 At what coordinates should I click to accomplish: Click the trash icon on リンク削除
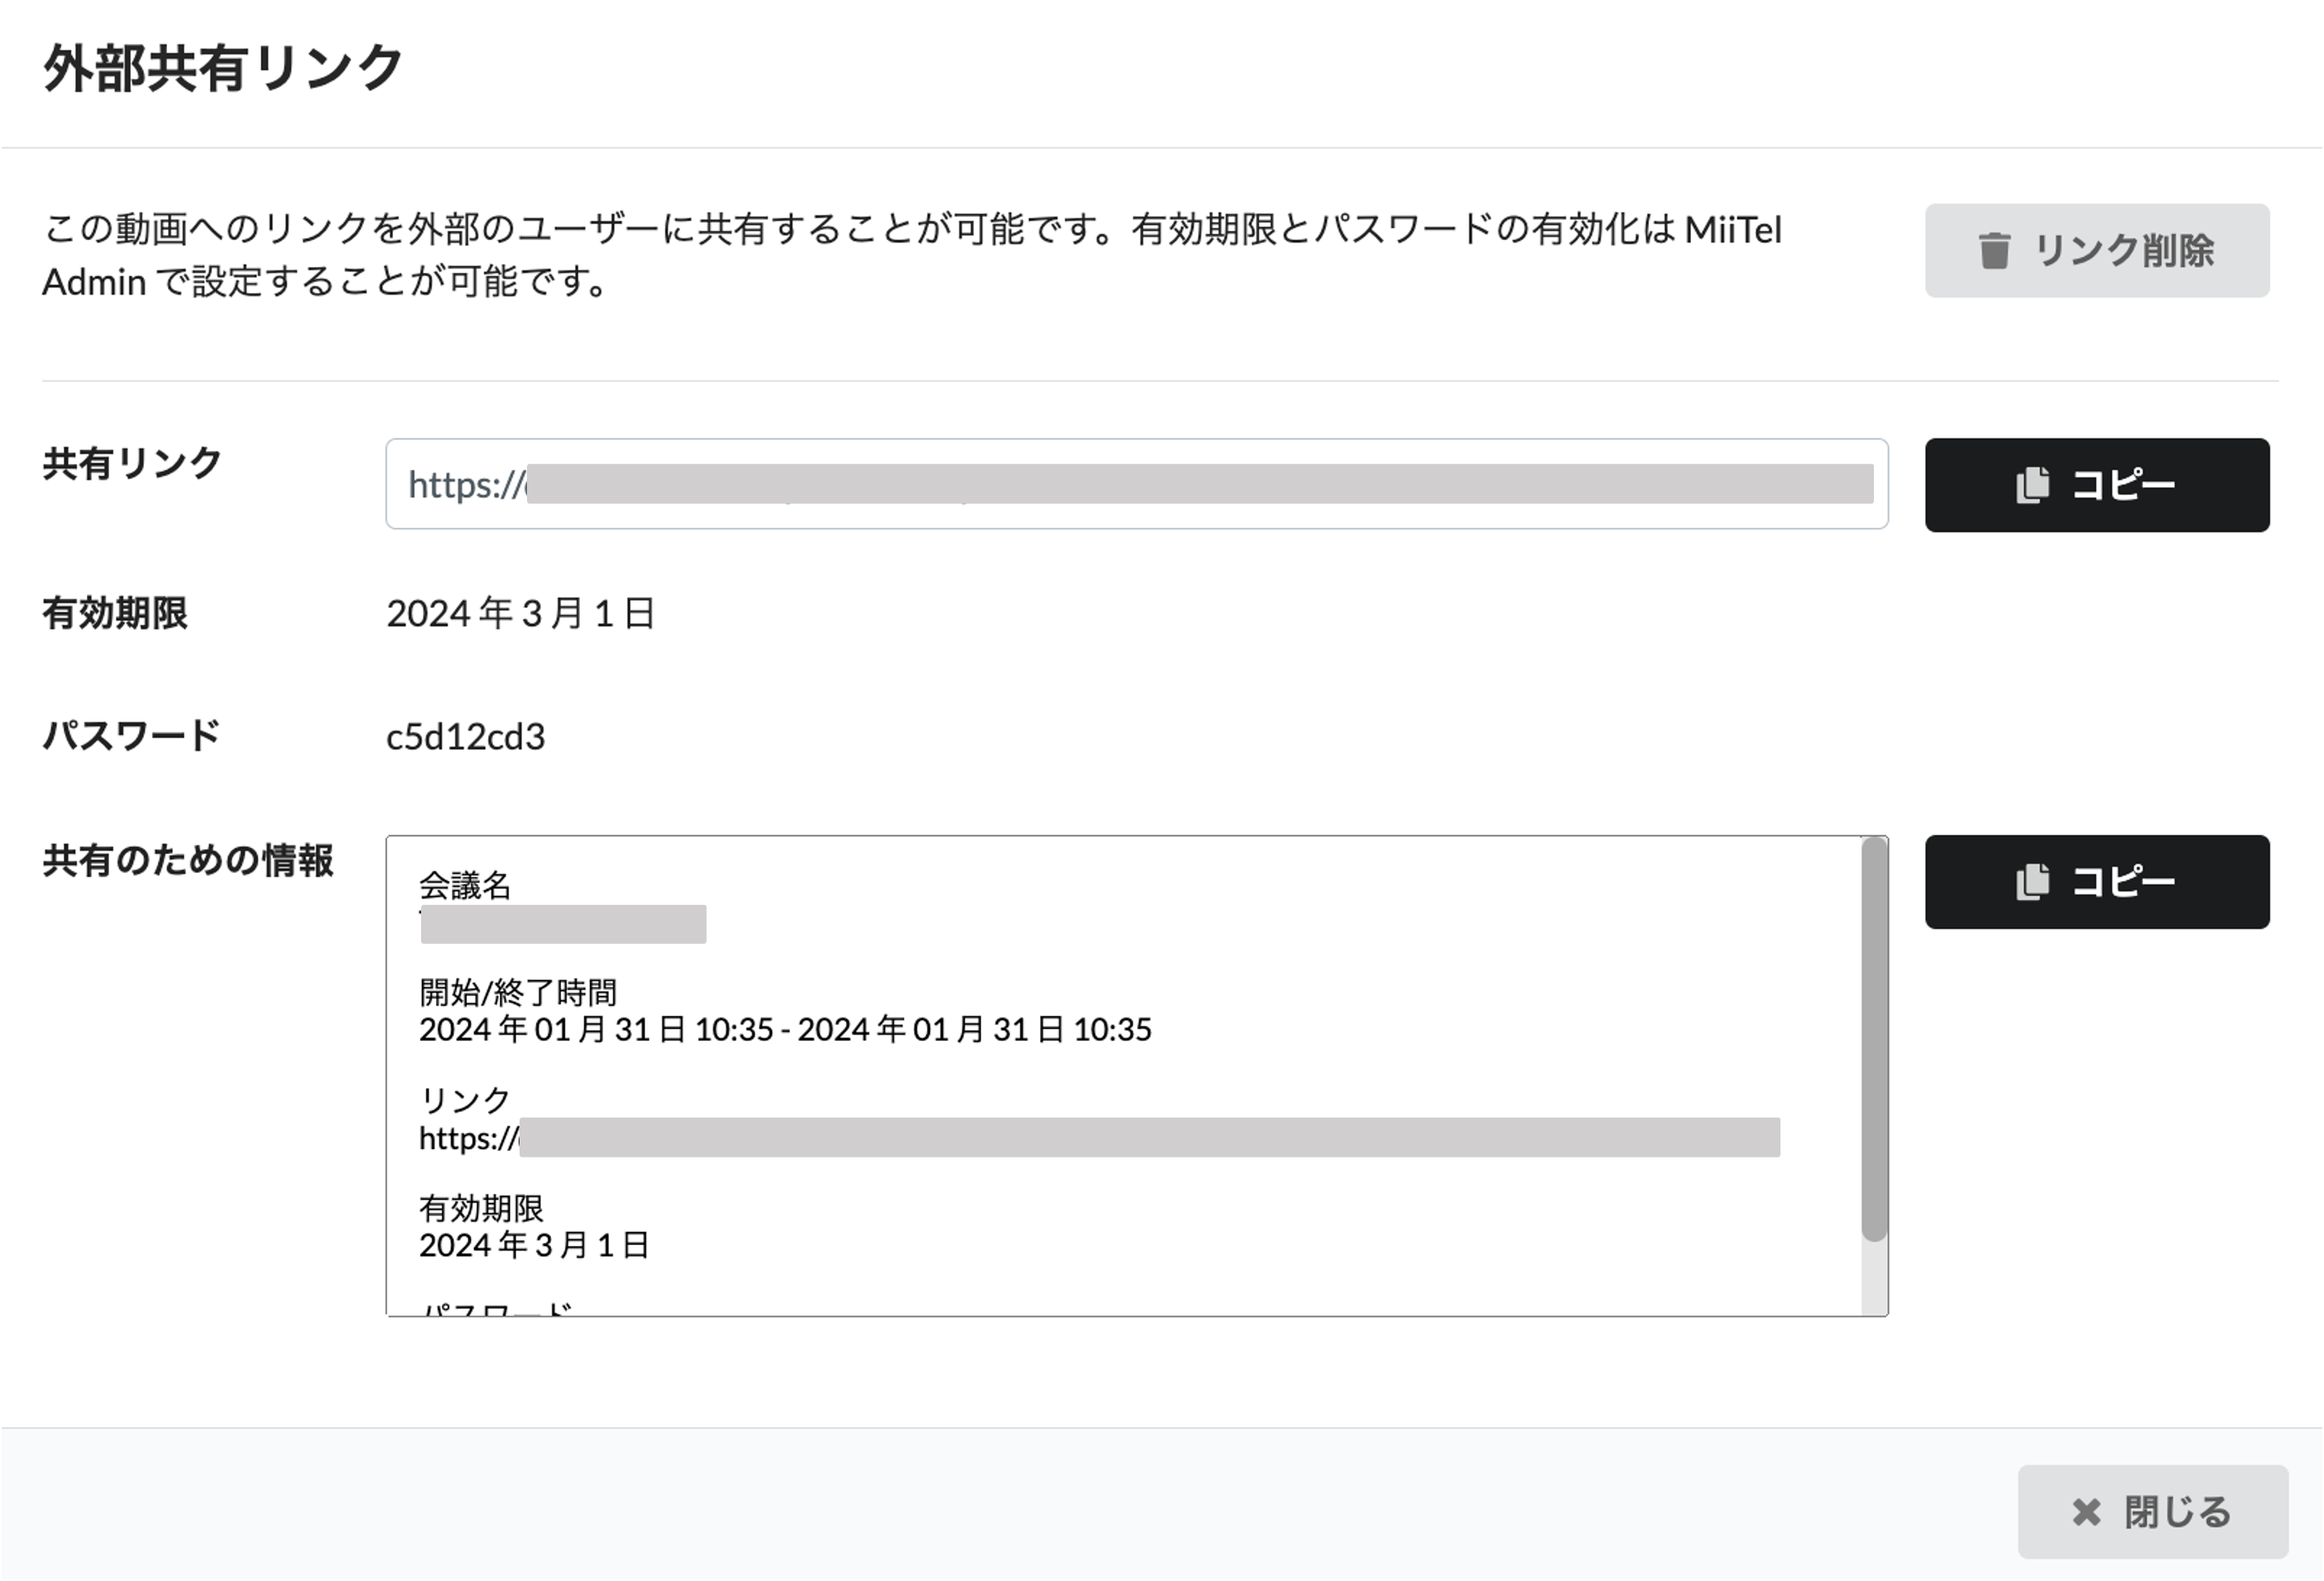[x=1993, y=251]
